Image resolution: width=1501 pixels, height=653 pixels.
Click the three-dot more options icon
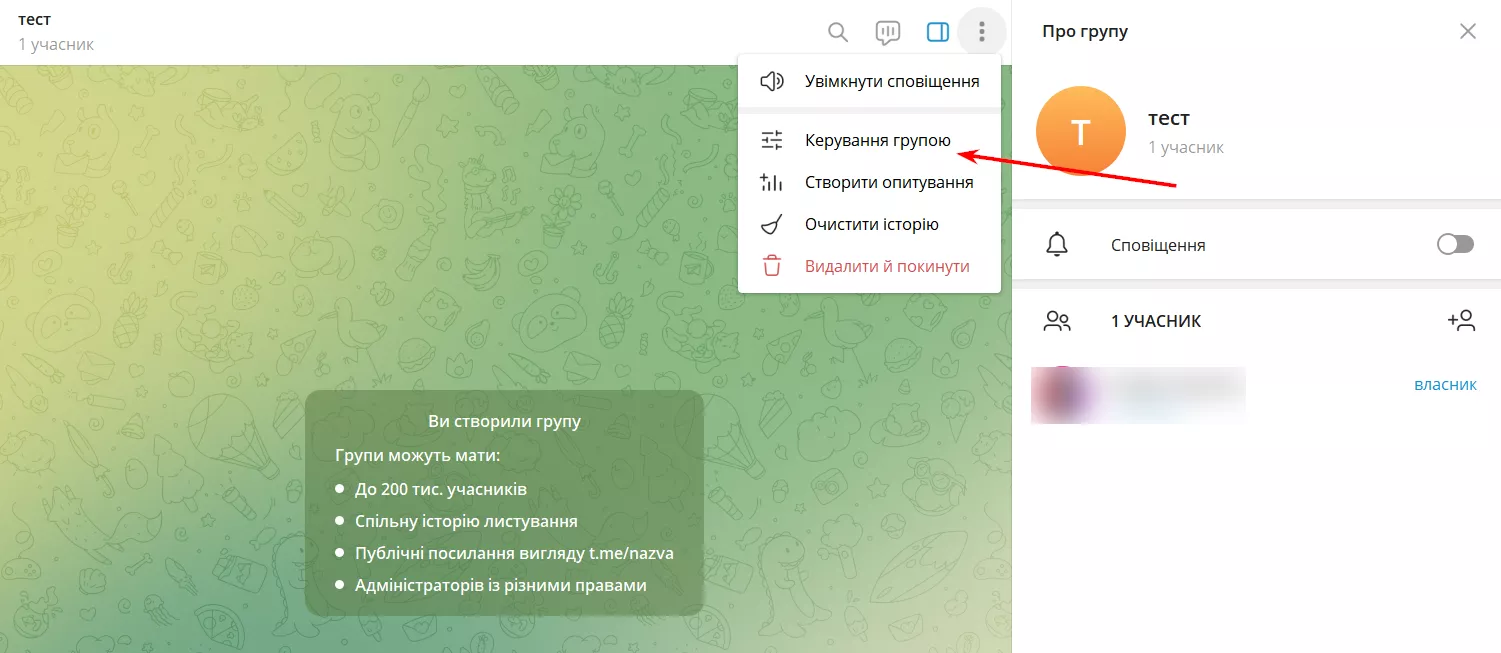tap(982, 33)
